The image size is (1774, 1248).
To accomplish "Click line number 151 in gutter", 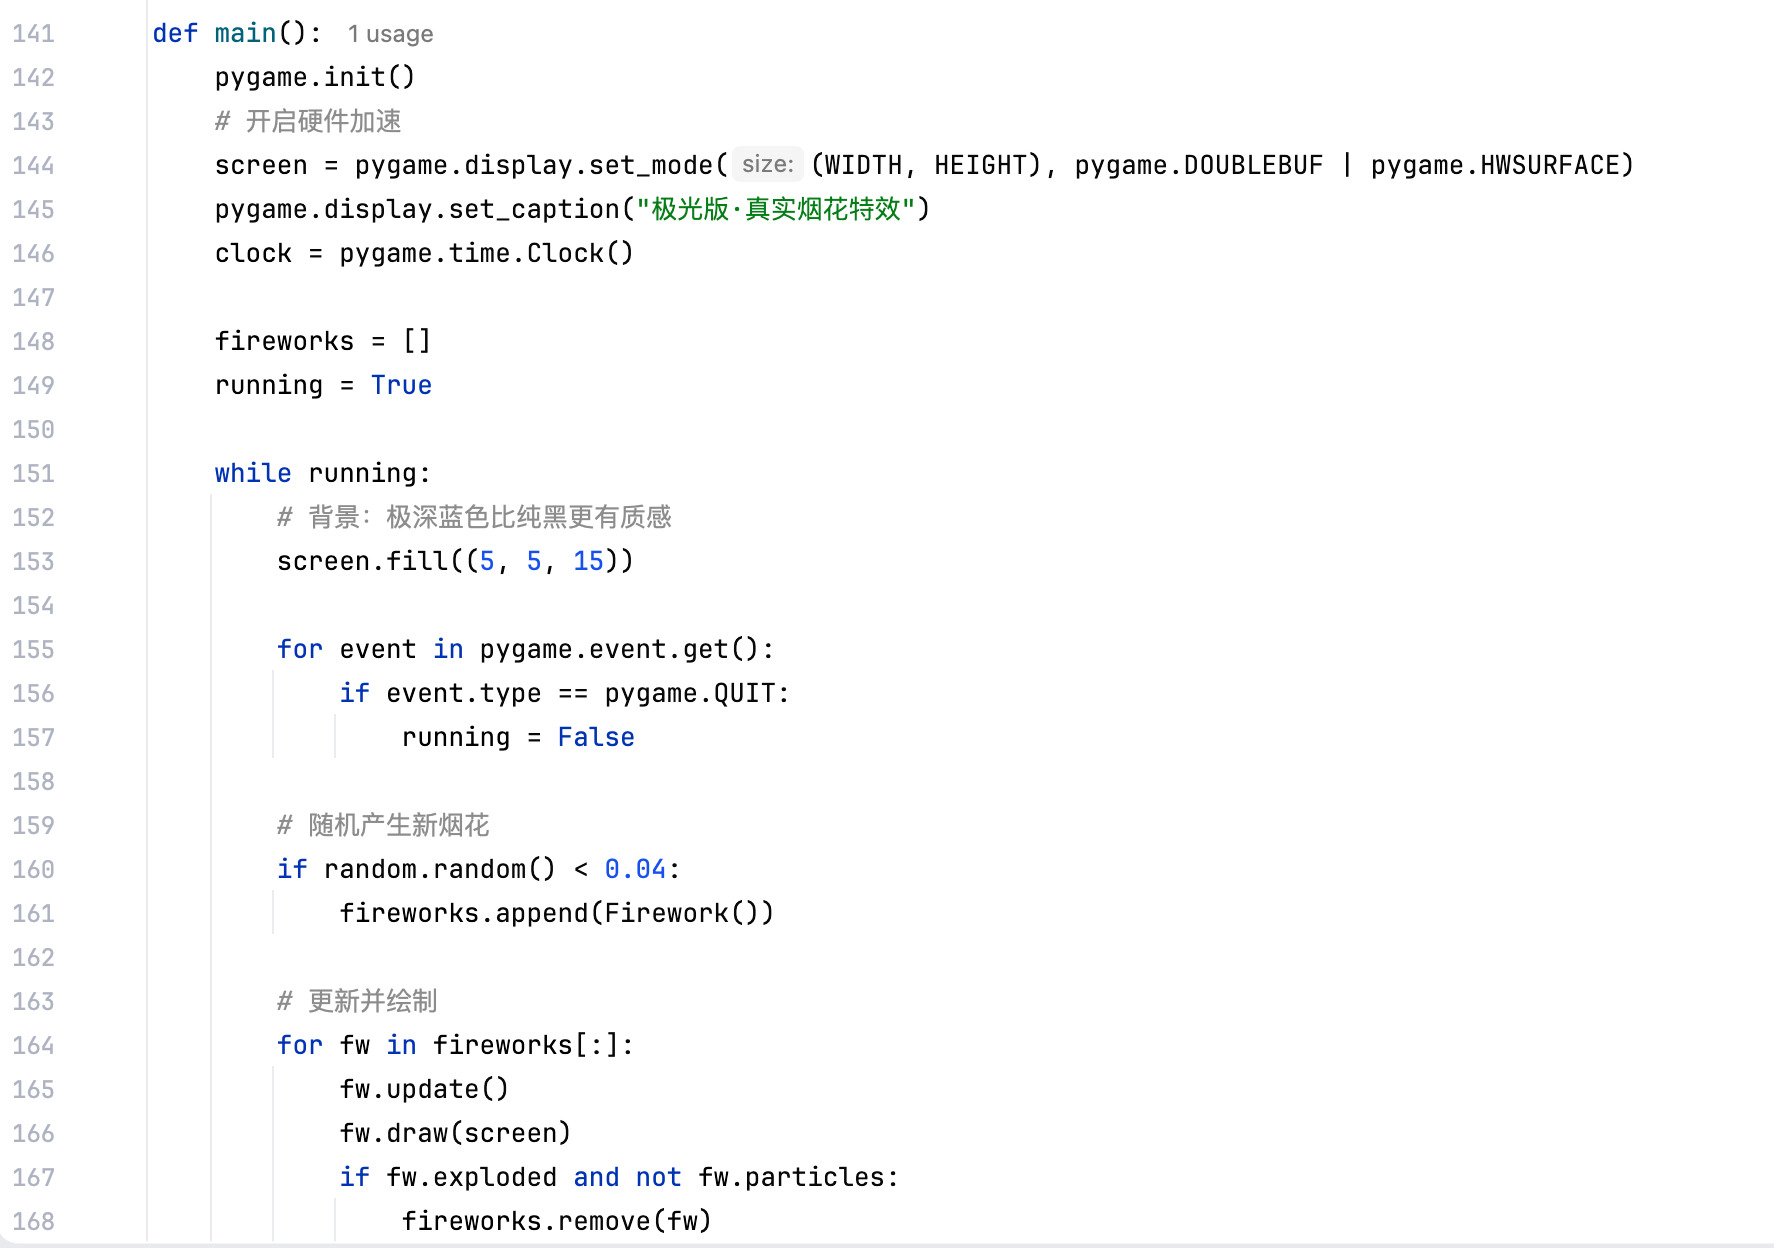I will point(33,474).
